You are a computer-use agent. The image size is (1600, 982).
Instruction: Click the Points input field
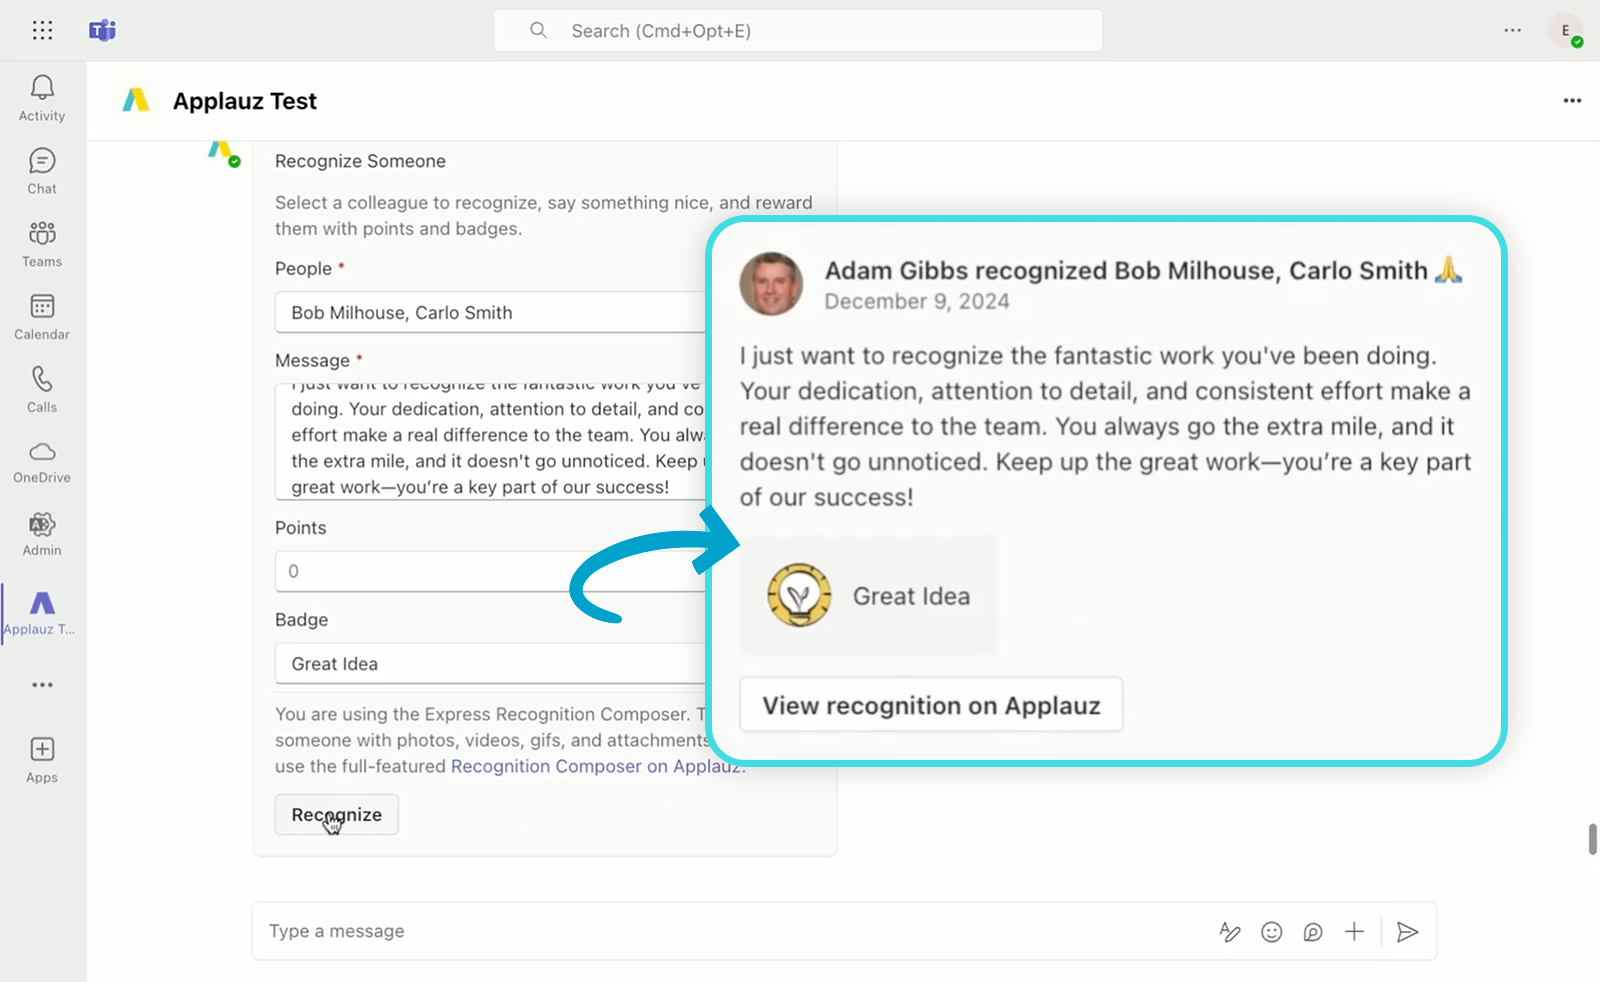[490, 572]
